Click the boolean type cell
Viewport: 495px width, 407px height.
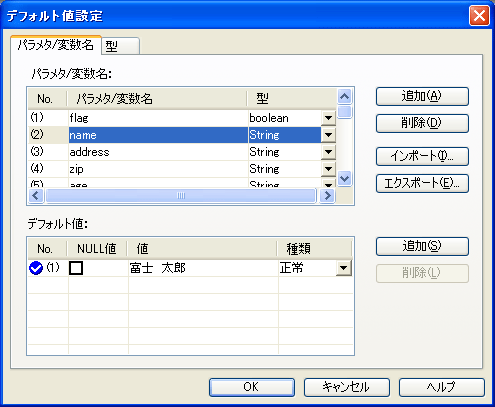click(285, 118)
